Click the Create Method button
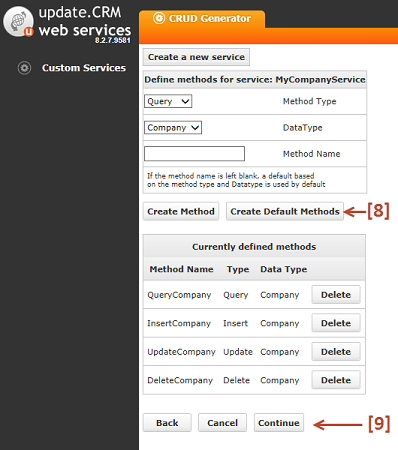Viewport: 398px width, 450px height. click(x=181, y=211)
